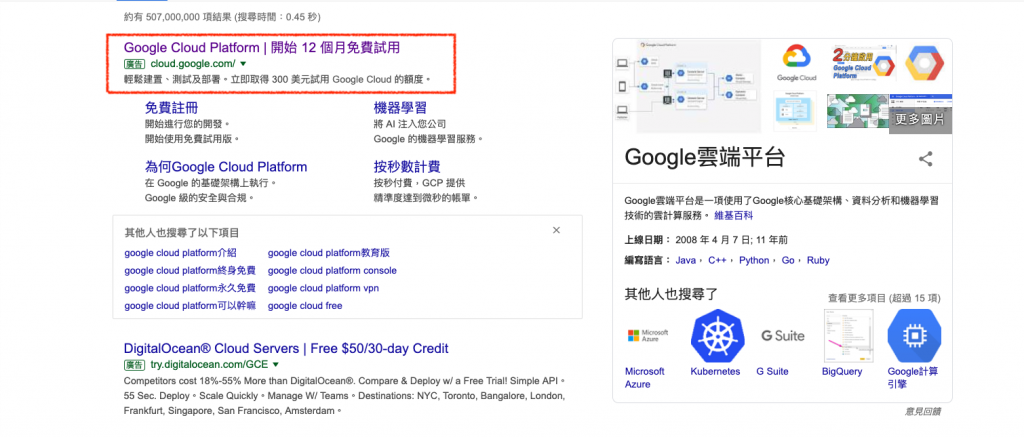Open the BigQuery screenshot thumbnail
The image size is (1024, 437).
pyautogui.click(x=848, y=336)
